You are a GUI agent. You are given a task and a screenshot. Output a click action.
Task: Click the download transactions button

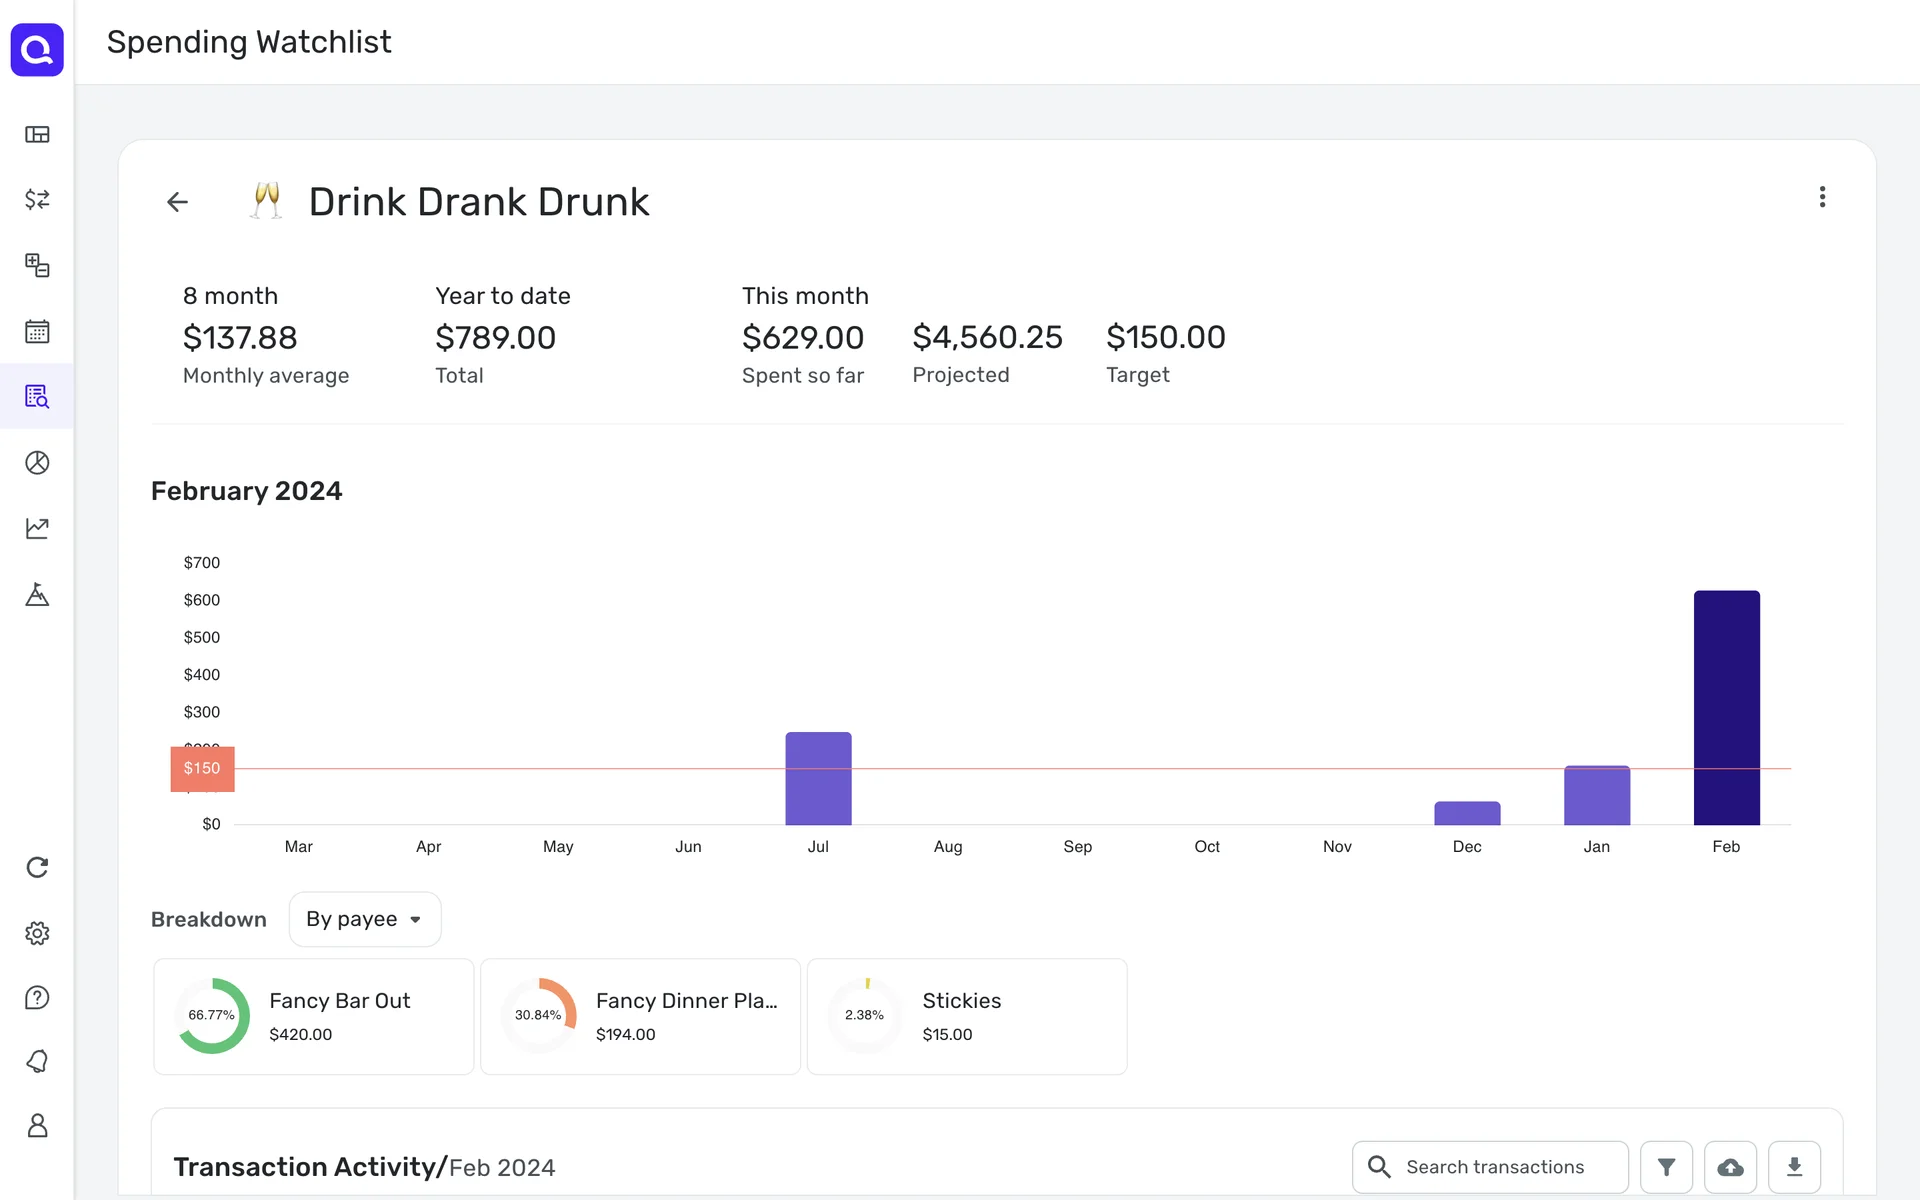(1794, 1167)
